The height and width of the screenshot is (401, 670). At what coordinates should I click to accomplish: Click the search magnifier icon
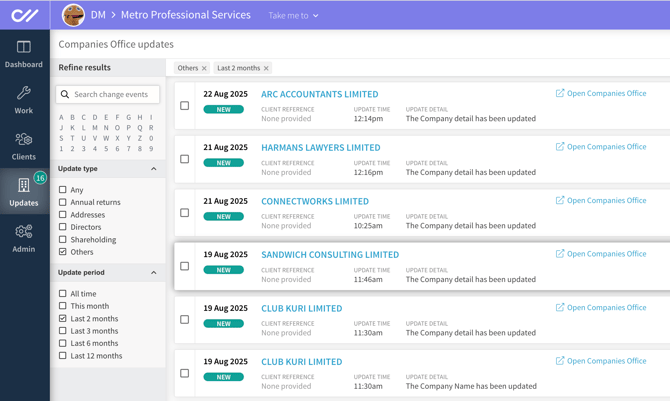[65, 94]
